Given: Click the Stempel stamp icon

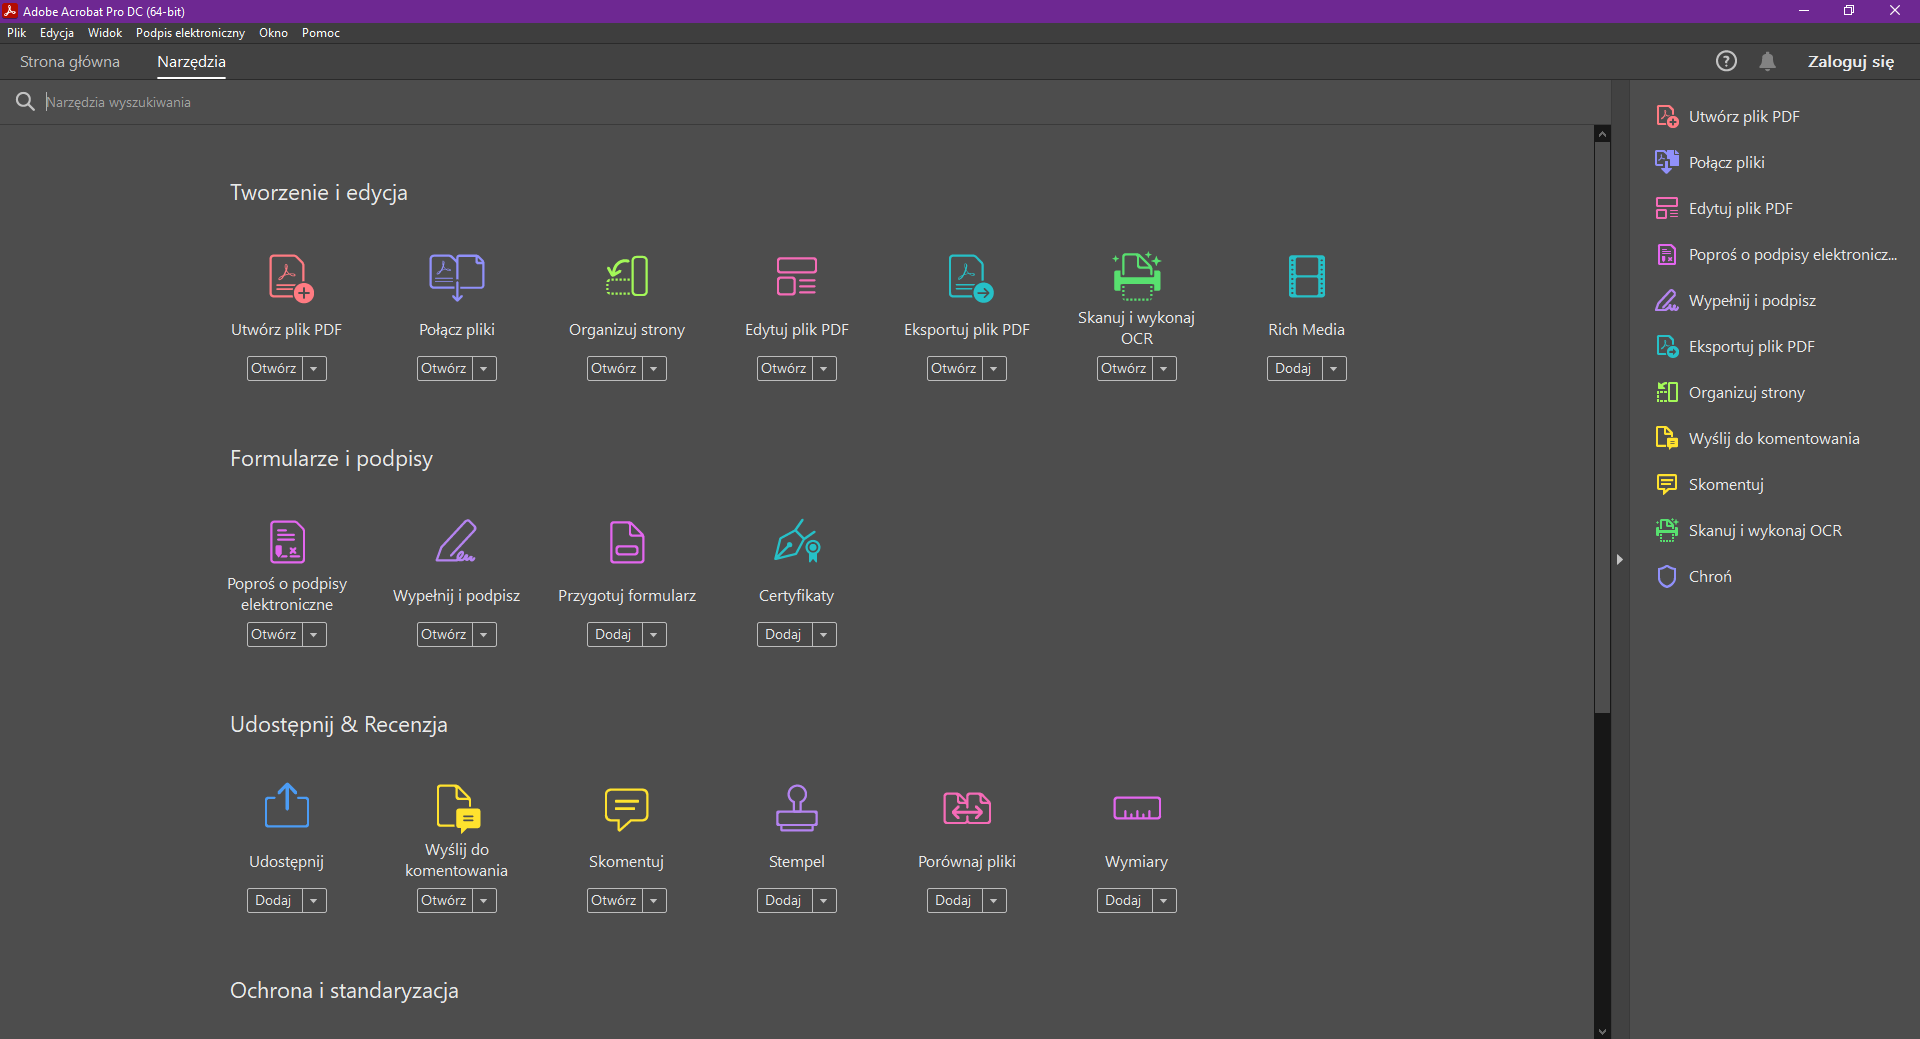Looking at the screenshot, I should pyautogui.click(x=797, y=808).
